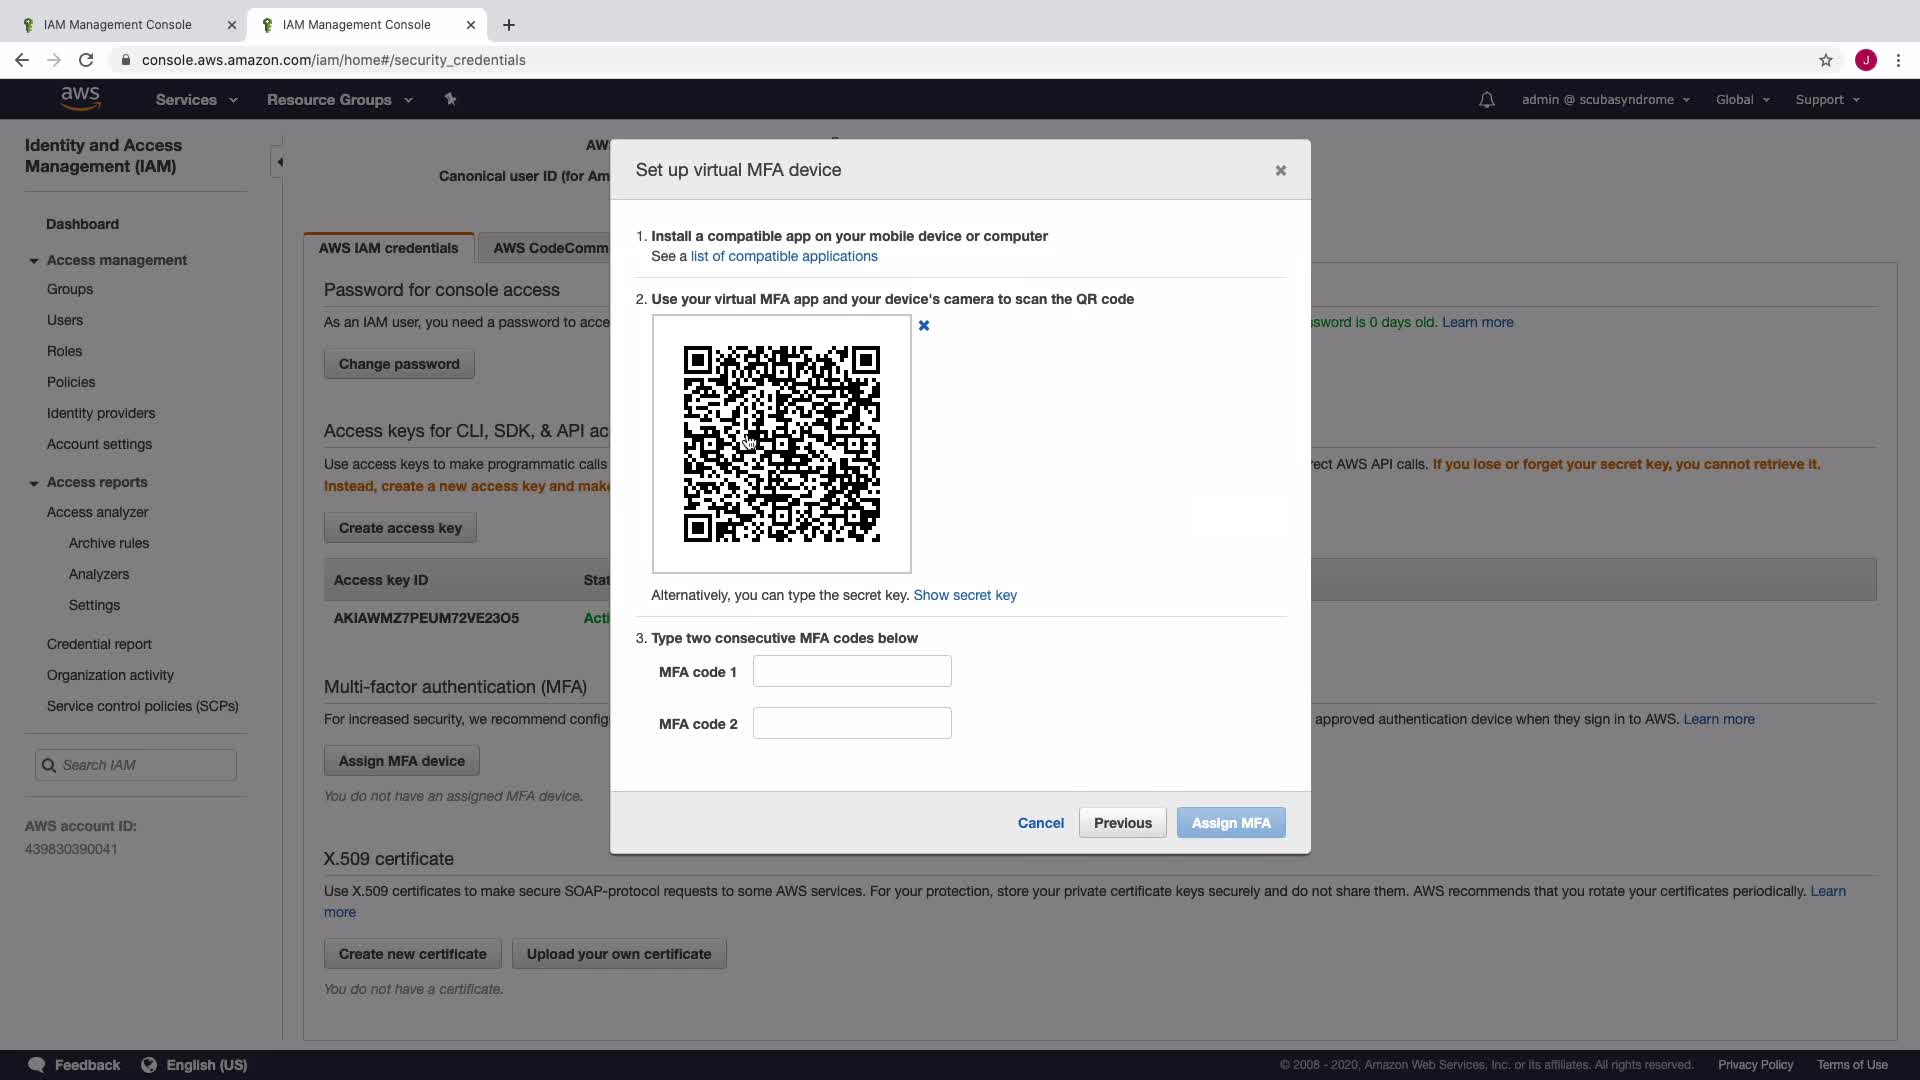
Task: Open Chrome profile avatar icon
Action: (1865, 60)
